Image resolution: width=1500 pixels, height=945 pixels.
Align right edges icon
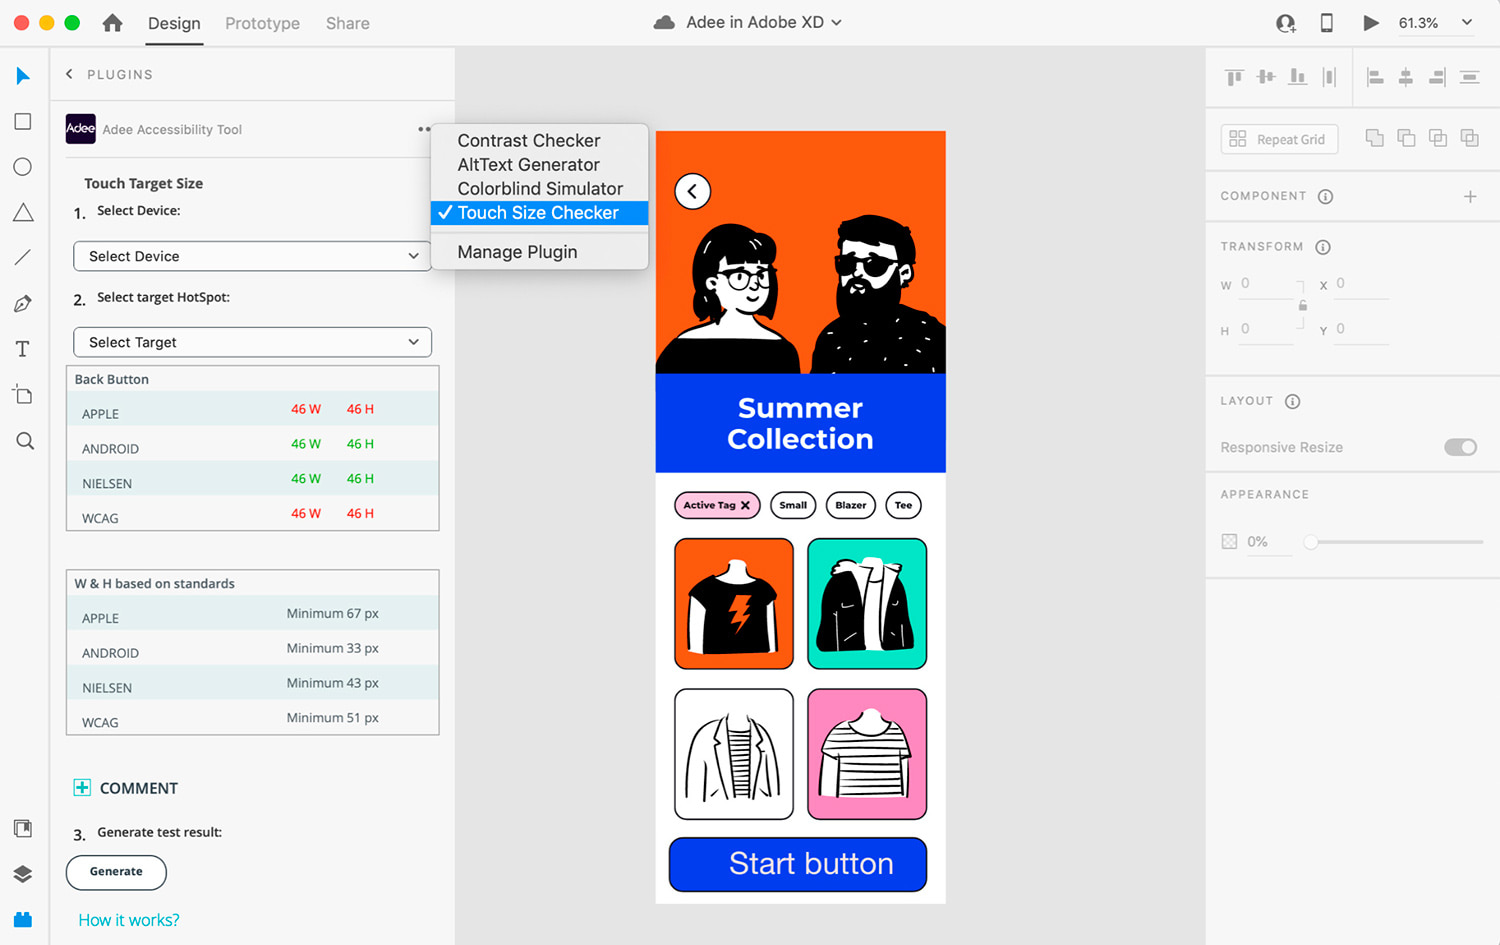(1438, 77)
